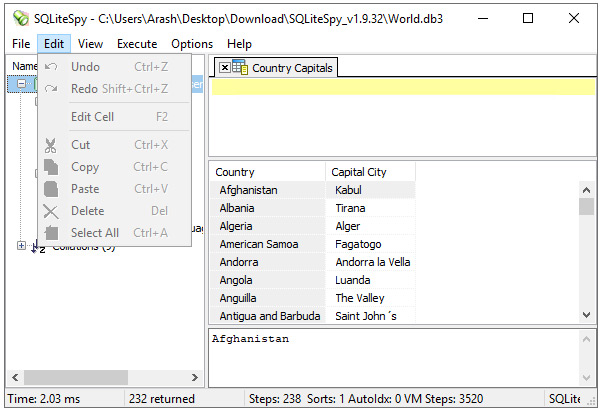Open the Options menu
This screenshot has height=413, width=600.
point(192,44)
